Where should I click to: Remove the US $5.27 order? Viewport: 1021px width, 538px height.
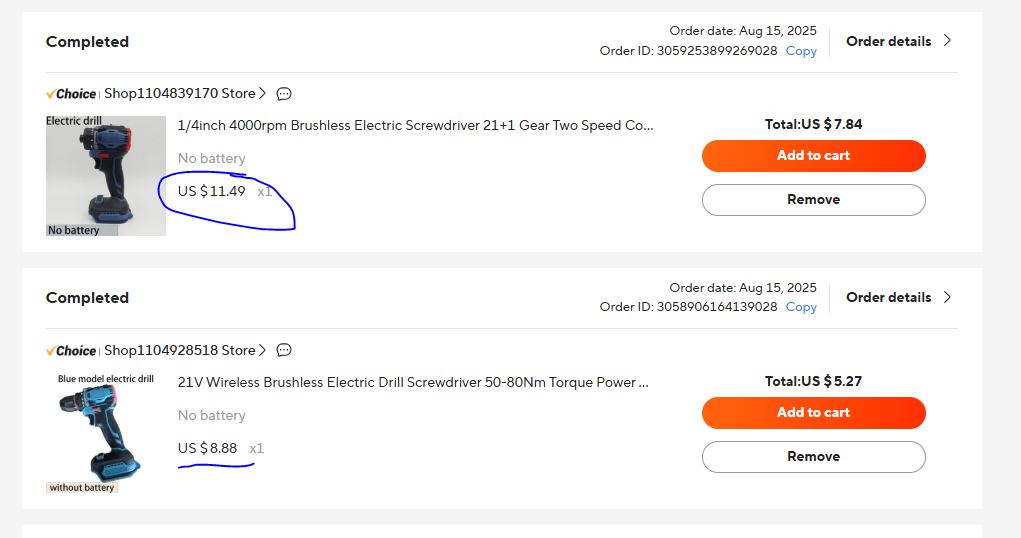click(813, 456)
